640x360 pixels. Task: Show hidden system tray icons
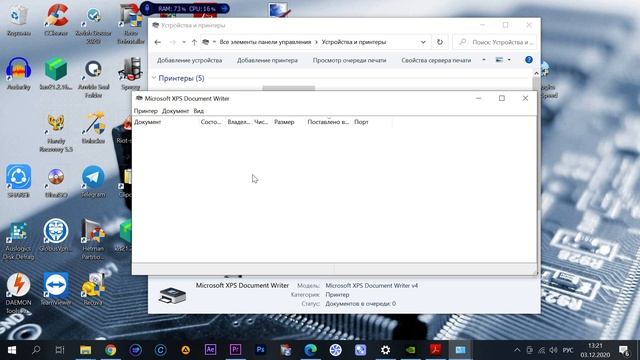pyautogui.click(x=517, y=350)
